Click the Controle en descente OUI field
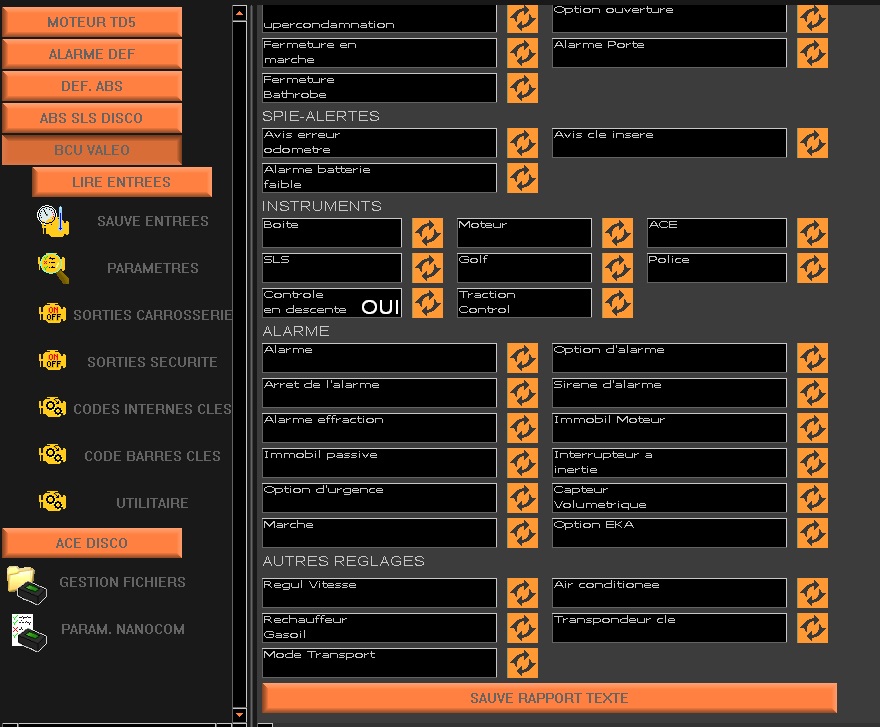The height and width of the screenshot is (727, 880). point(331,303)
